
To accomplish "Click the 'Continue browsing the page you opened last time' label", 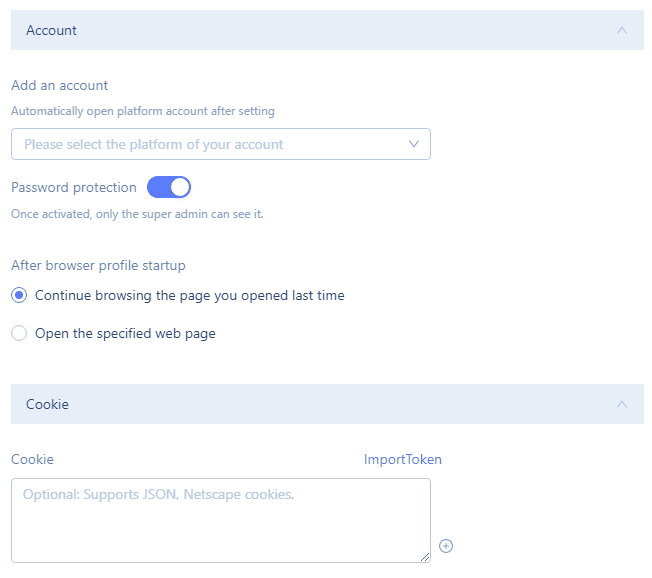I will (190, 295).
